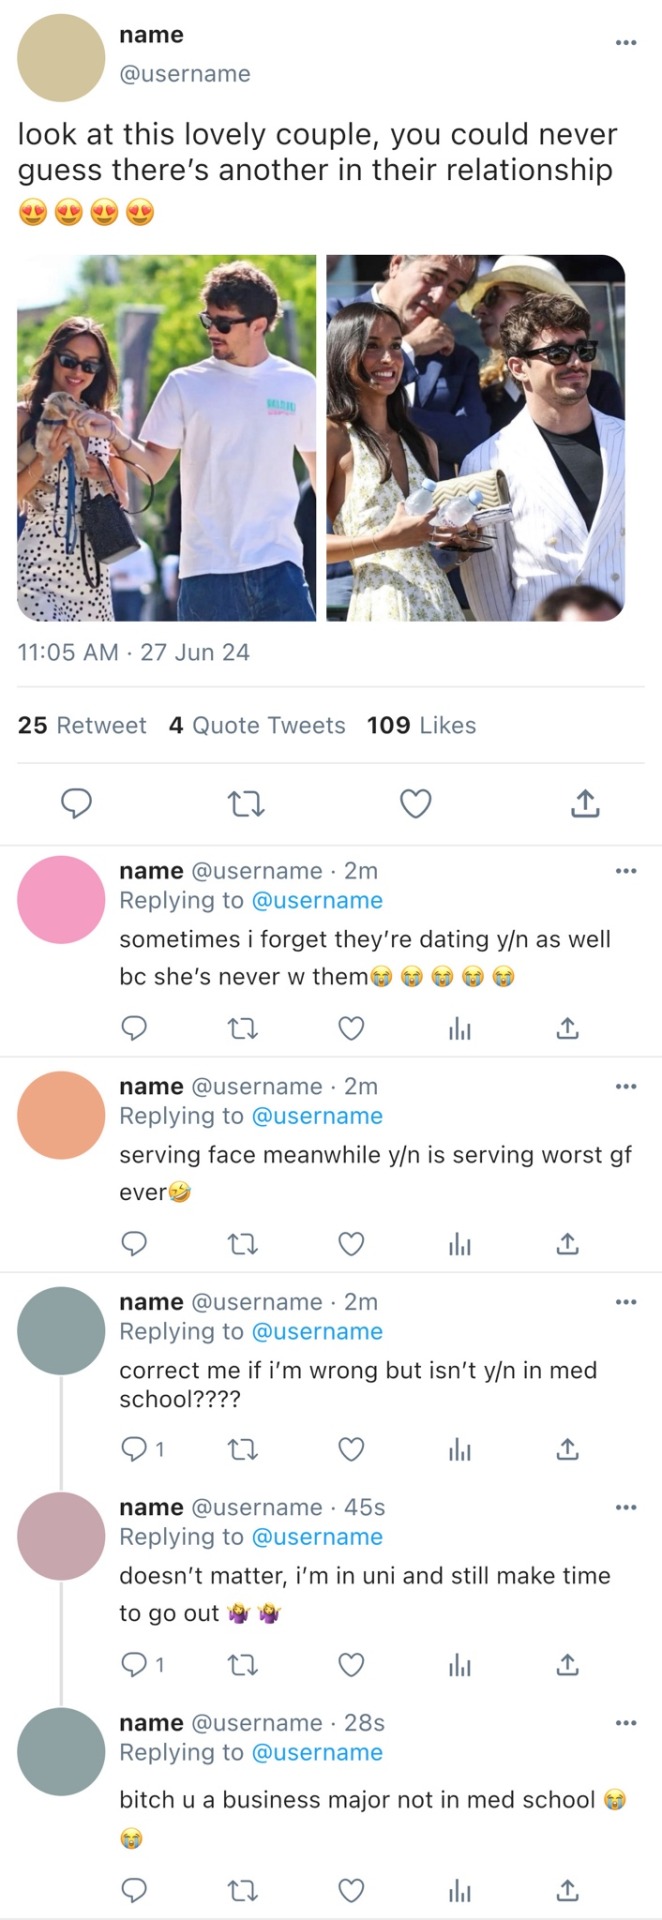The width and height of the screenshot is (662, 1920).
Task: Open the right photo with the white striped blazer
Action: click(x=476, y=438)
